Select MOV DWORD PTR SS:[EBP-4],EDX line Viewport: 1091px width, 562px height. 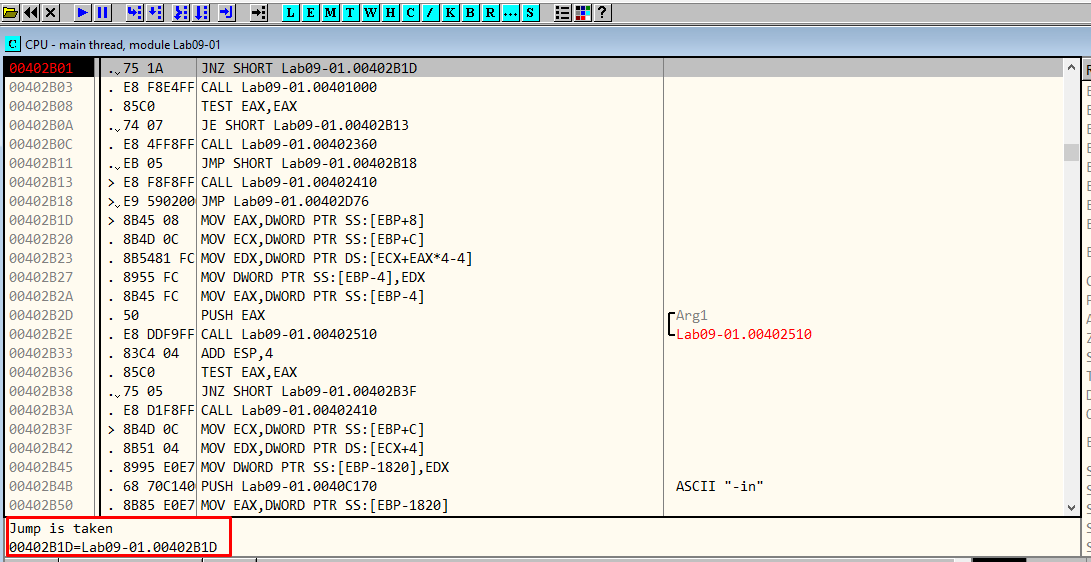point(312,277)
